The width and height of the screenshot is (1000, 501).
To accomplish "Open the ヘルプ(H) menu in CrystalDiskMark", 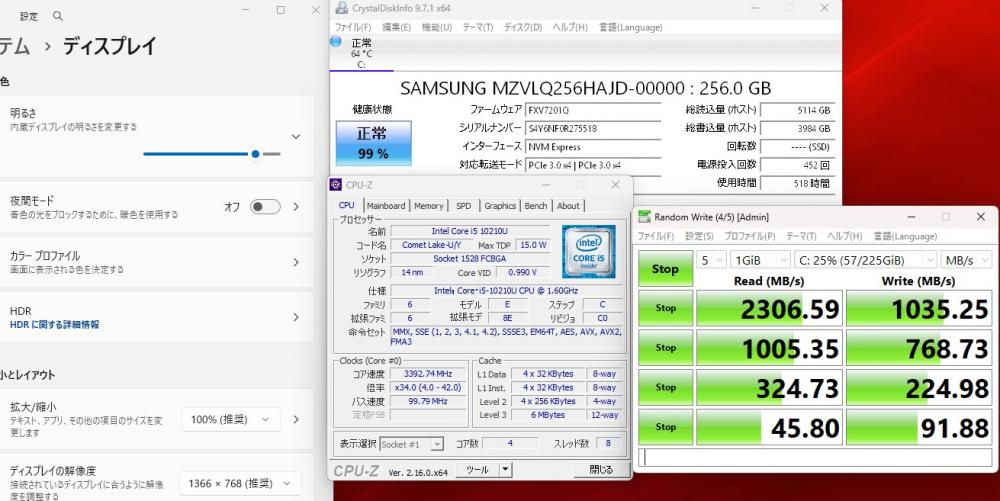I will (844, 236).
